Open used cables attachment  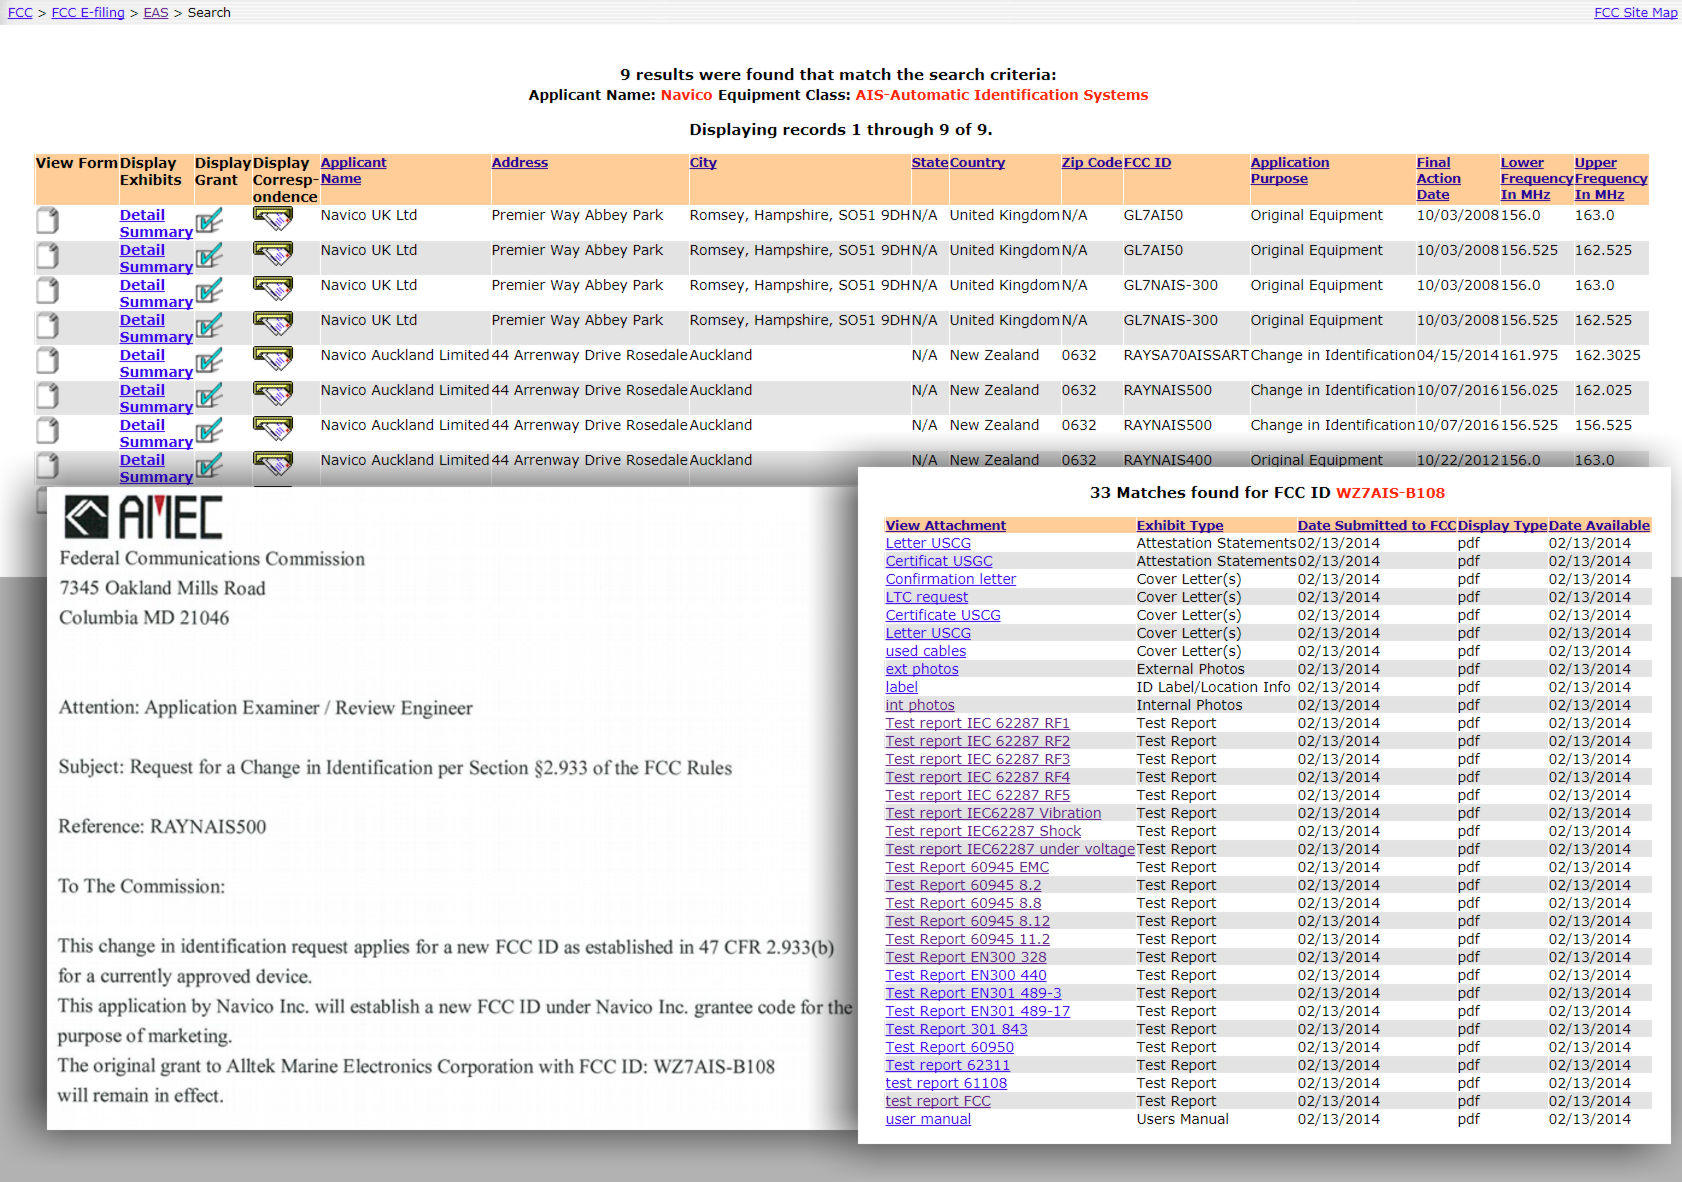pos(925,651)
